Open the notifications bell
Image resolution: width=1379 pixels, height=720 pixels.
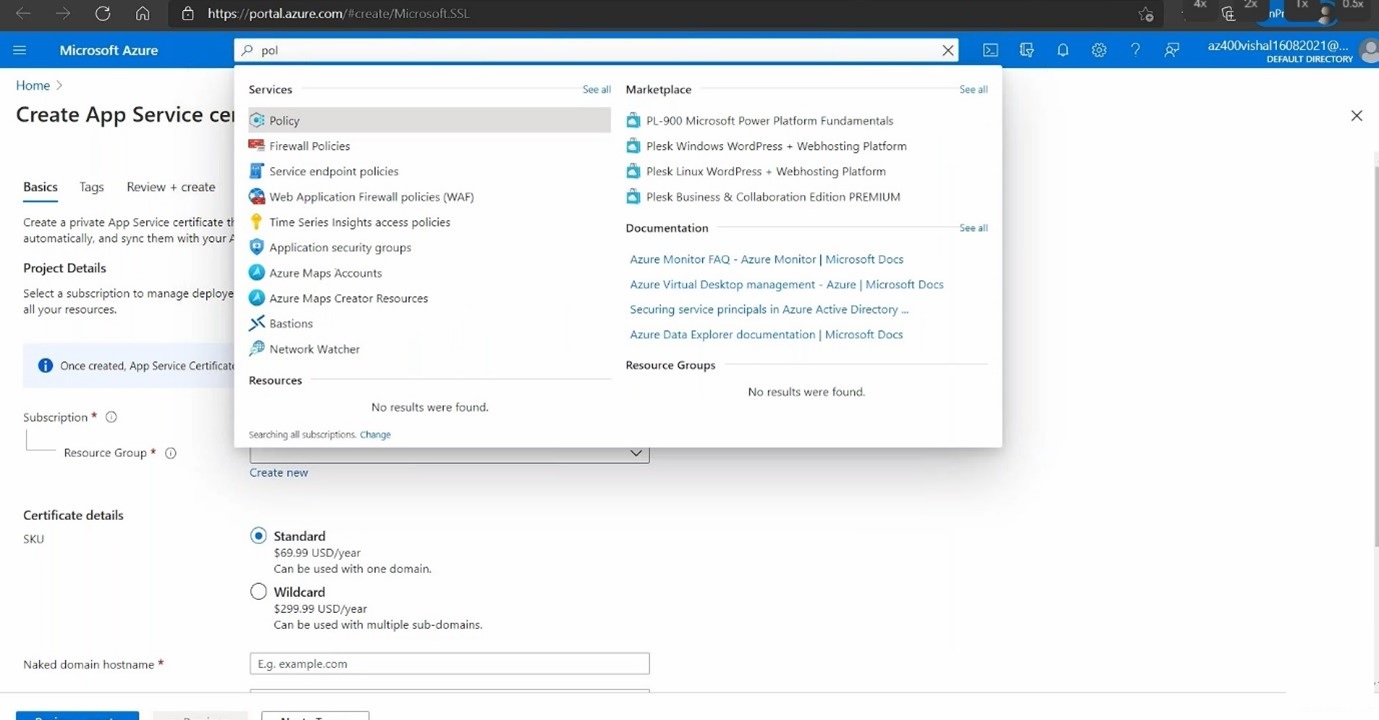tap(1062, 50)
